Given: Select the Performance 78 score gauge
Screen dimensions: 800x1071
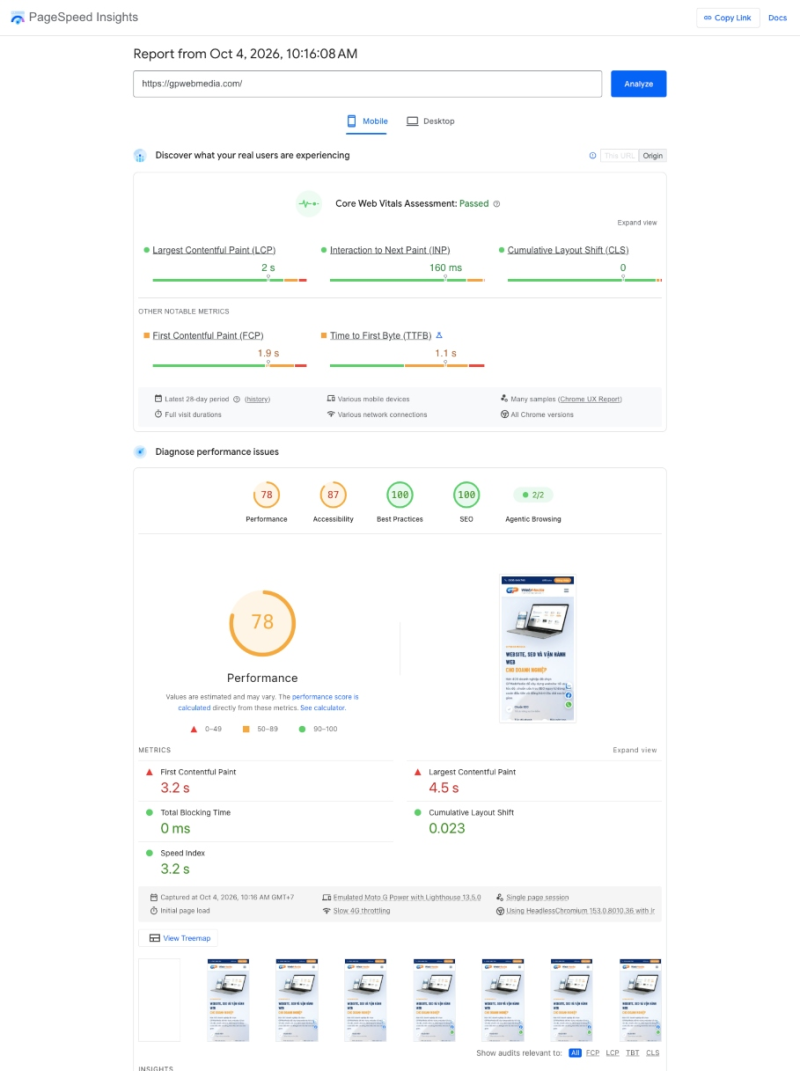Looking at the screenshot, I should (266, 495).
